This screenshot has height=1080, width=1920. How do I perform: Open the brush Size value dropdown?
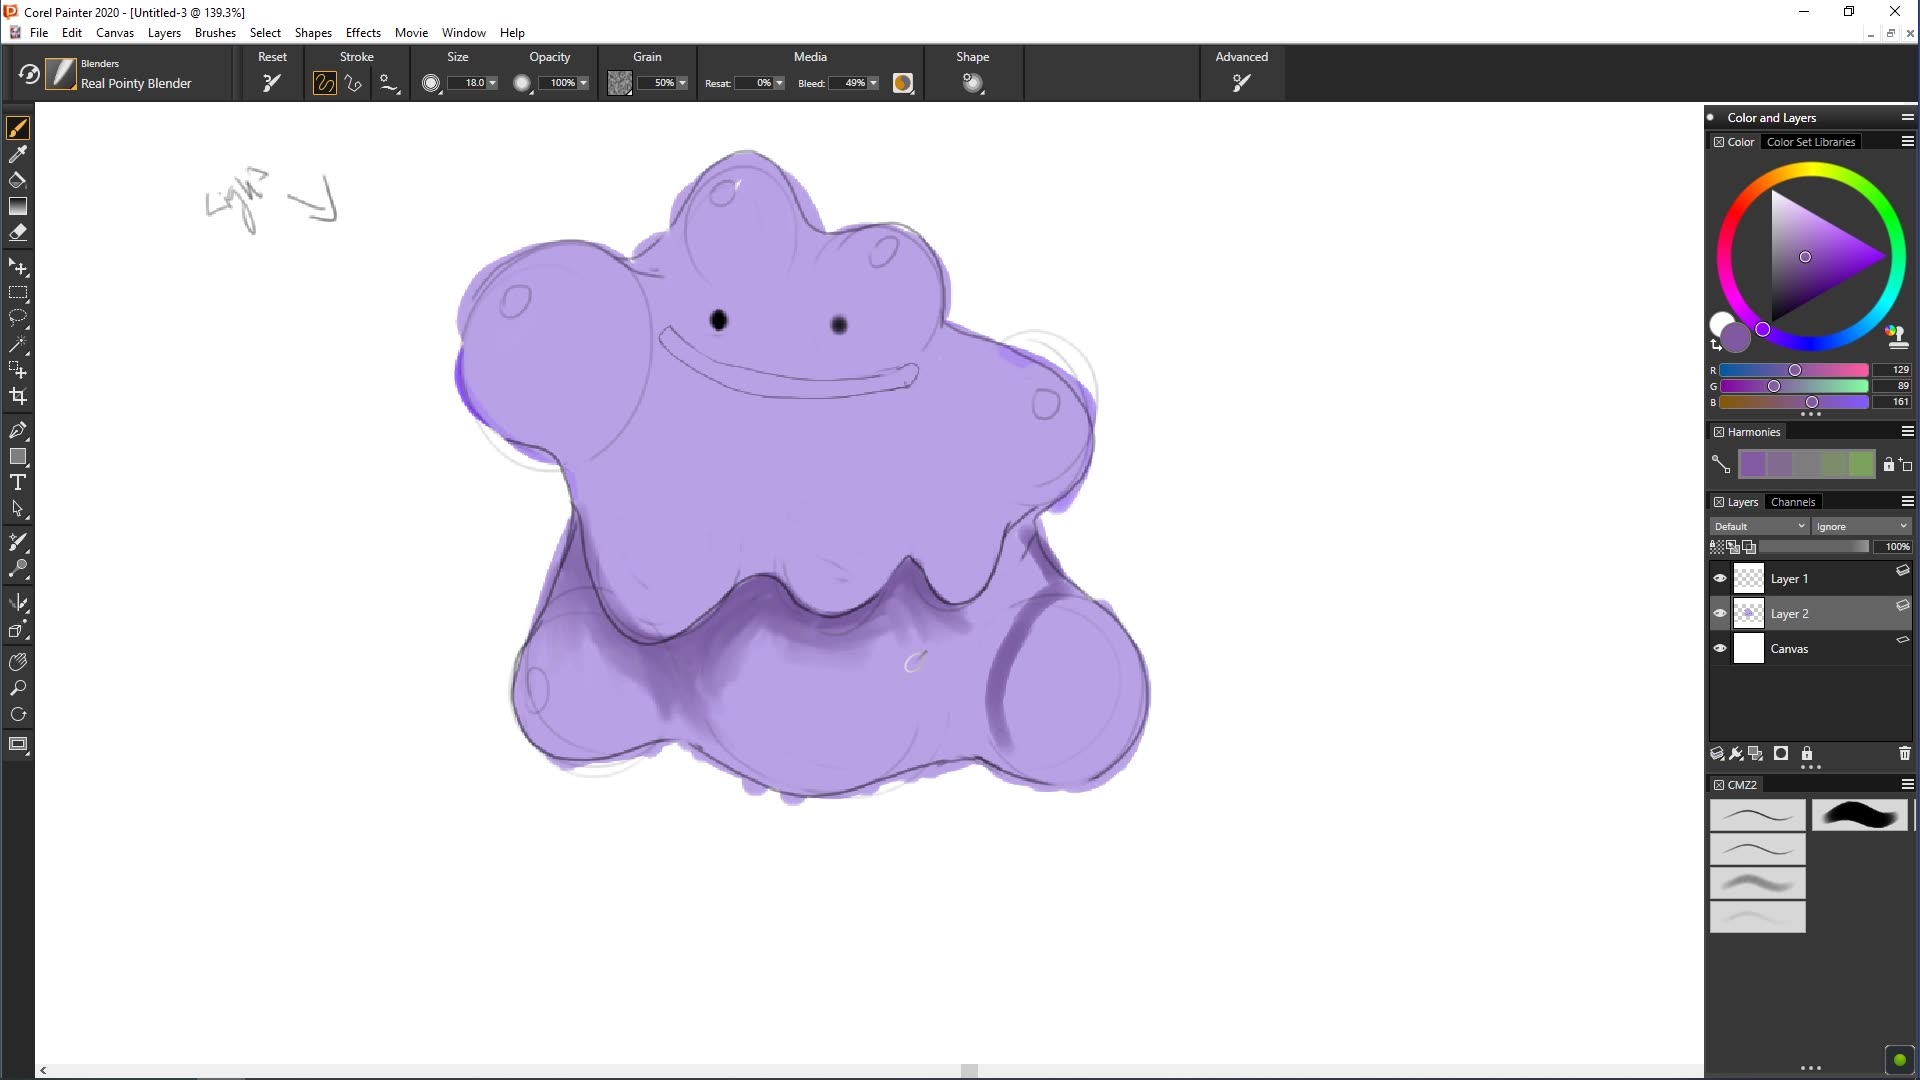493,83
